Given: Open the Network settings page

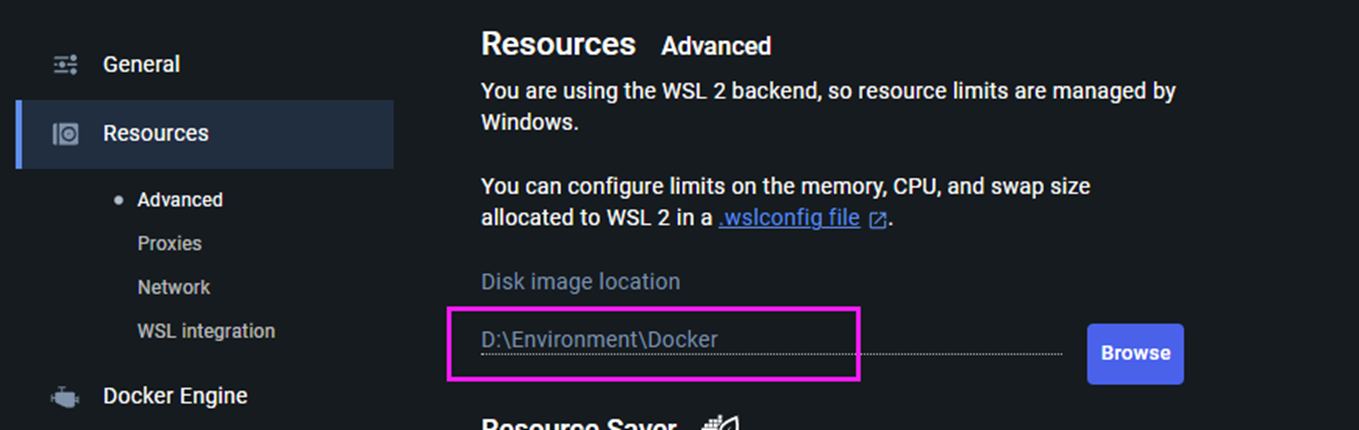Looking at the screenshot, I should (x=174, y=287).
